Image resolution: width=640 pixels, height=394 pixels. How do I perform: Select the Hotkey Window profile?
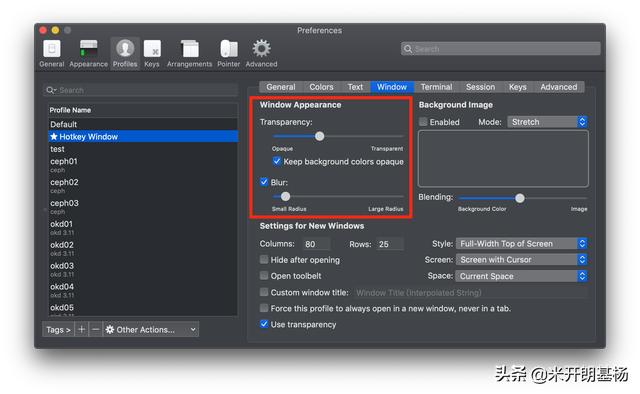pos(143,136)
